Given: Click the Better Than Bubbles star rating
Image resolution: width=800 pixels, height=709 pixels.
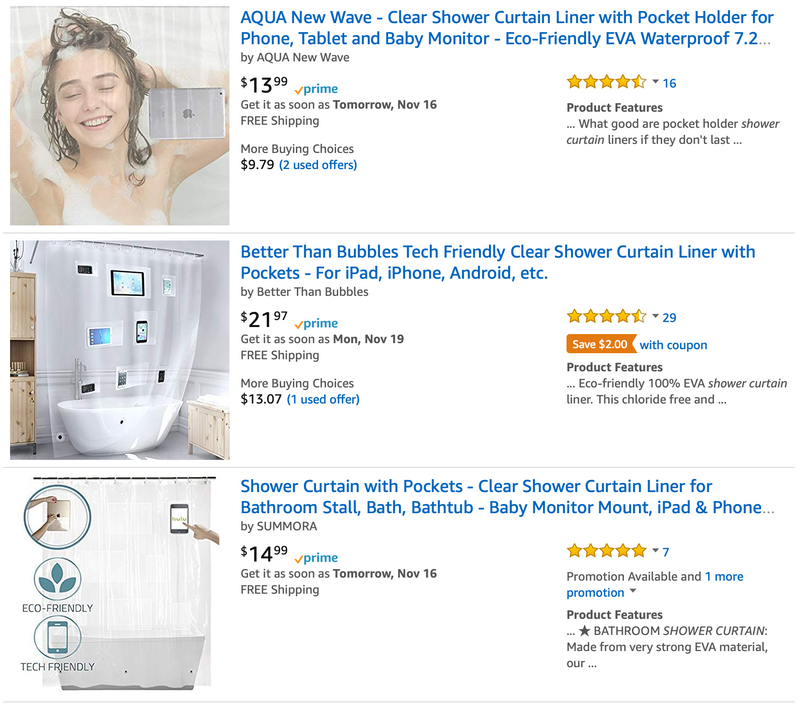Looking at the screenshot, I should click(x=606, y=317).
